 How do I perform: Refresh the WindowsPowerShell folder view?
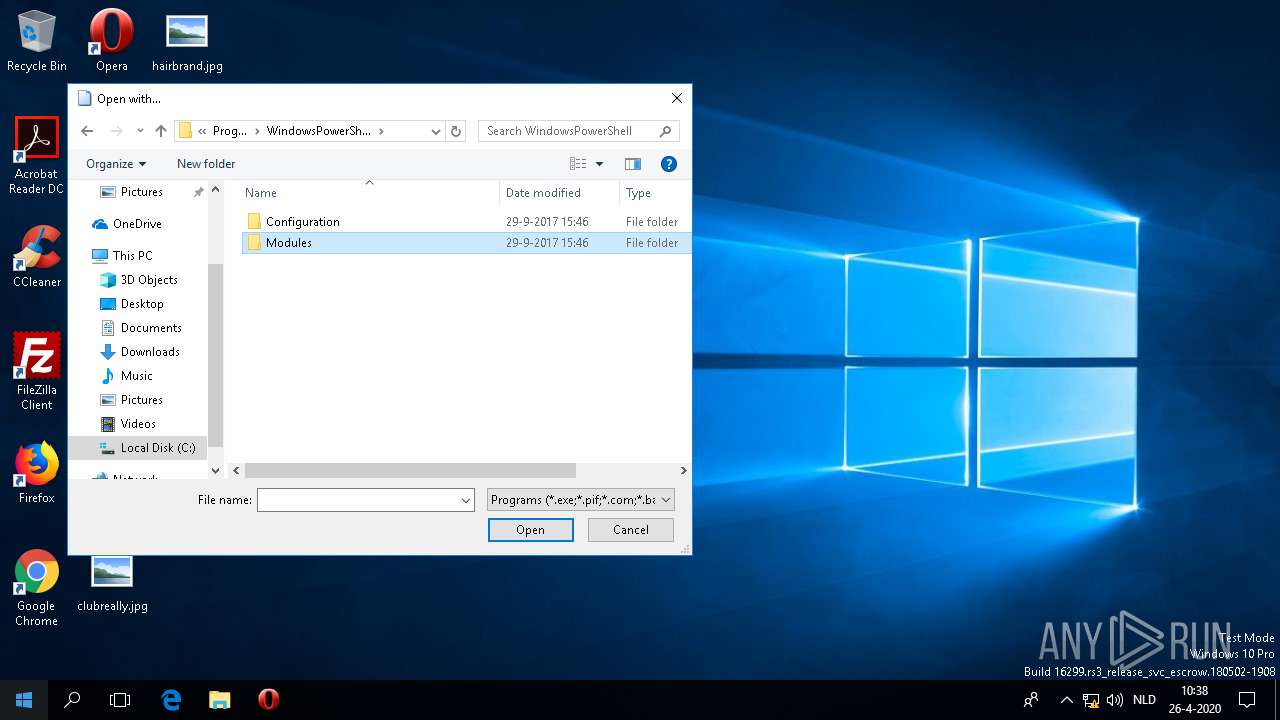(456, 131)
